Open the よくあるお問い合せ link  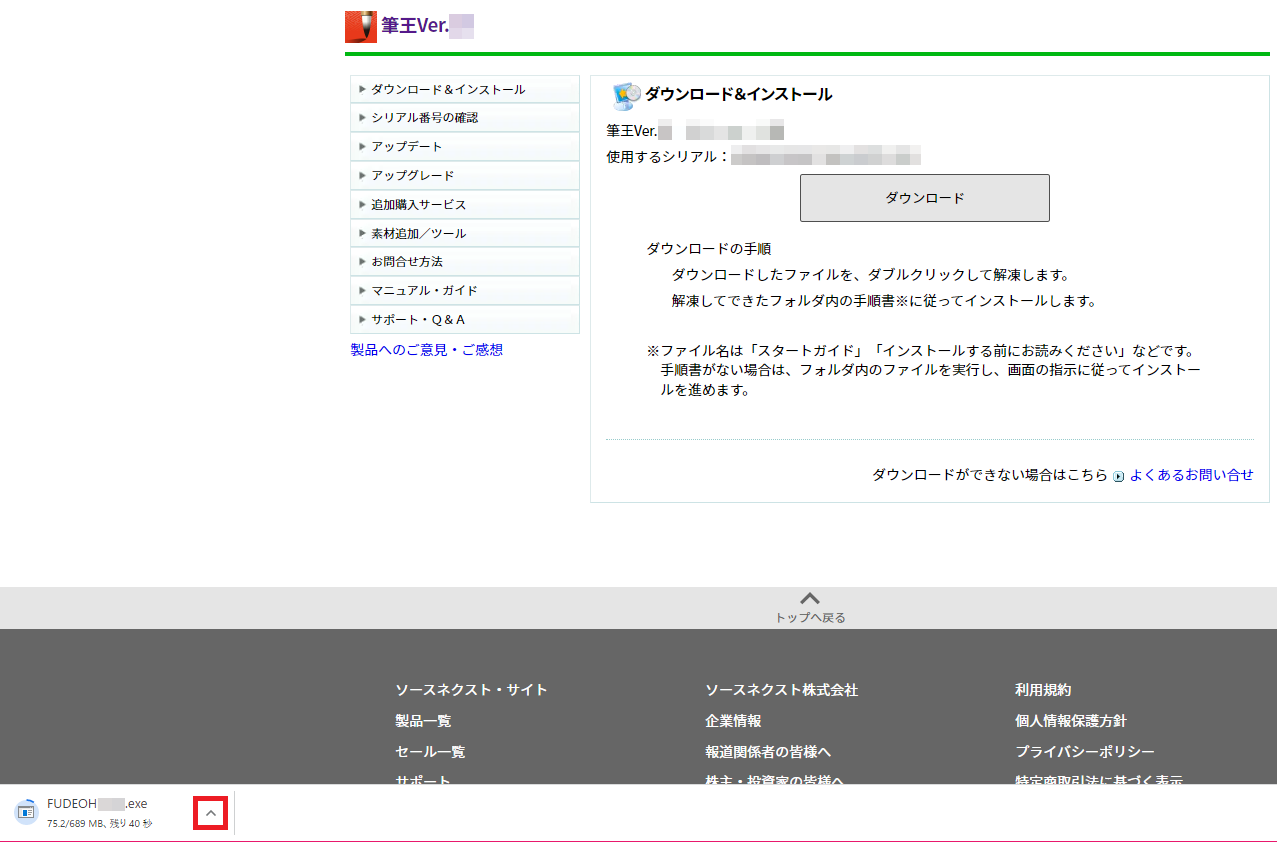pos(1191,475)
